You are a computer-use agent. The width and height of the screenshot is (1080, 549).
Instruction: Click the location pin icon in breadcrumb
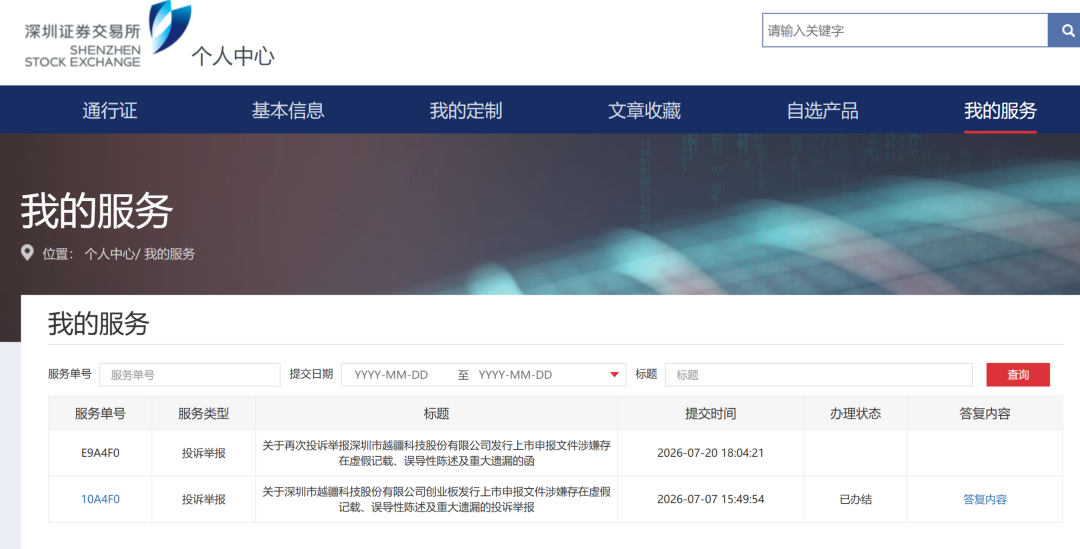click(28, 253)
